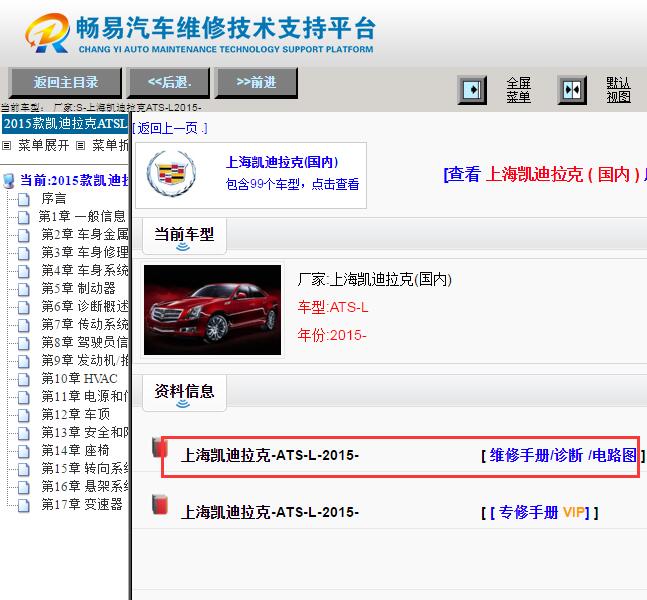Click the full-screen menu icon beside 全屏菜单
The image size is (647, 600).
[x=472, y=90]
